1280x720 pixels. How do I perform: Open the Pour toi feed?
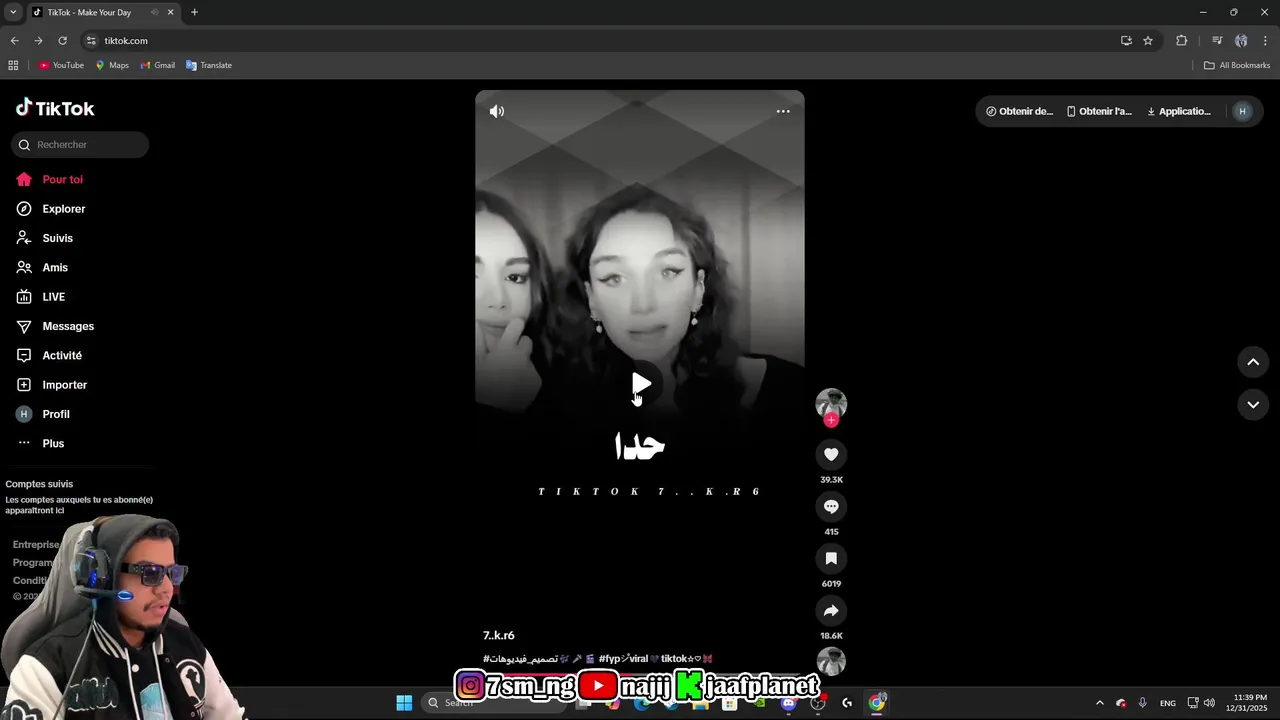tap(50, 180)
